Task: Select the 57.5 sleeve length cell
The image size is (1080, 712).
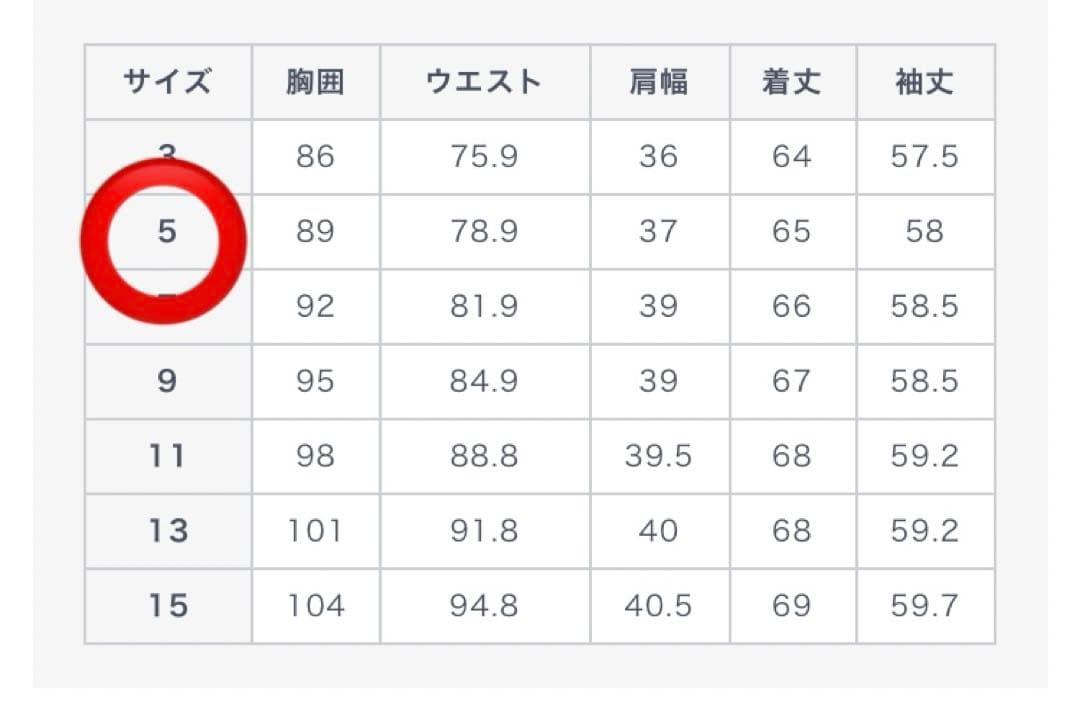Action: click(924, 157)
